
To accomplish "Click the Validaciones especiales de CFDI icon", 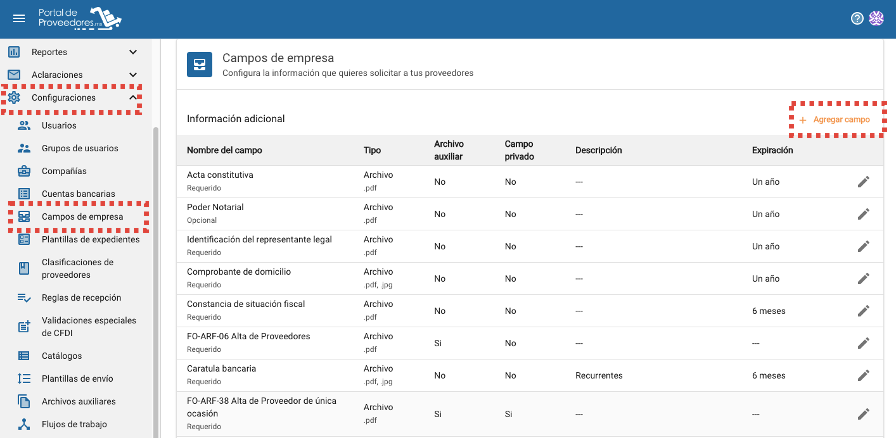I will pyautogui.click(x=24, y=326).
